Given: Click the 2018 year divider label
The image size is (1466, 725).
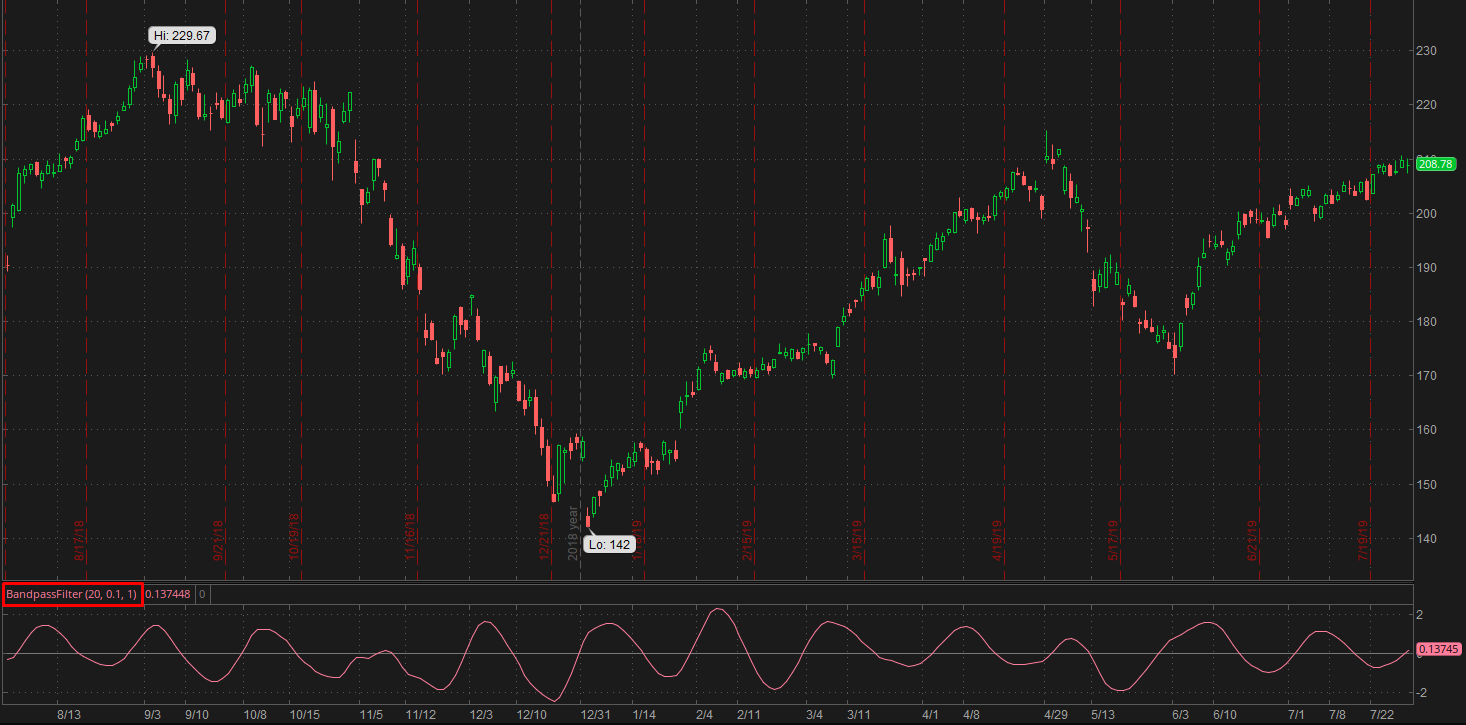Looking at the screenshot, I should click(574, 533).
